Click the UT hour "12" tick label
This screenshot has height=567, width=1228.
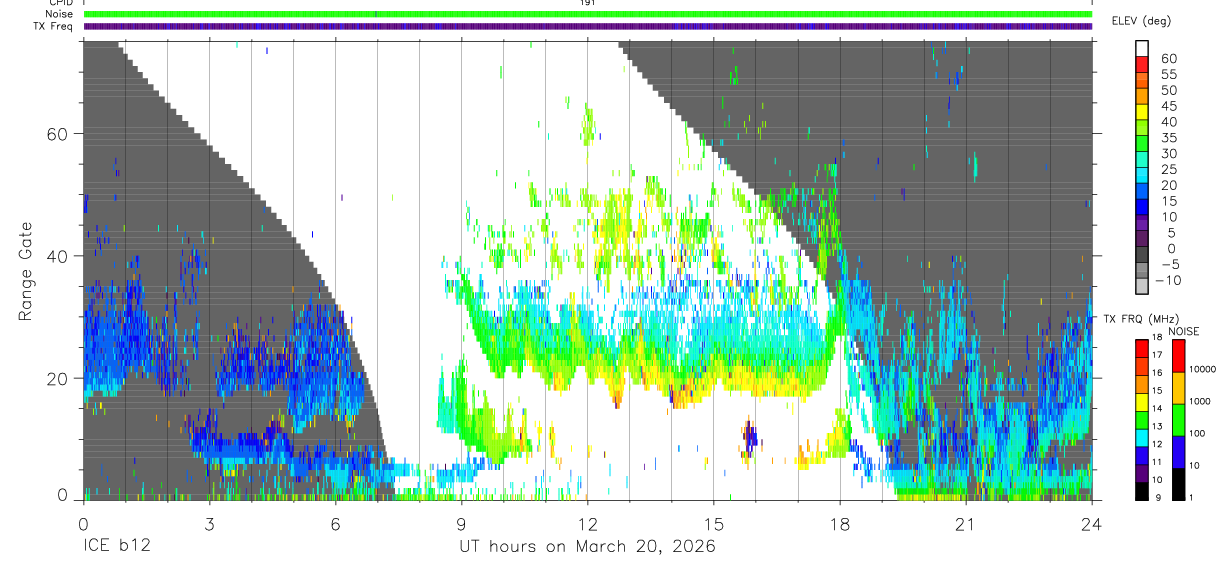(x=587, y=523)
